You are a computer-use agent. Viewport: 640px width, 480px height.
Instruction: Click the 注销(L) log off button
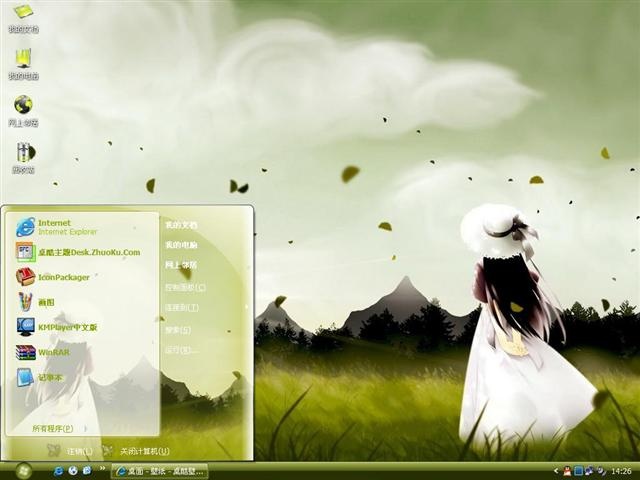tap(70, 451)
